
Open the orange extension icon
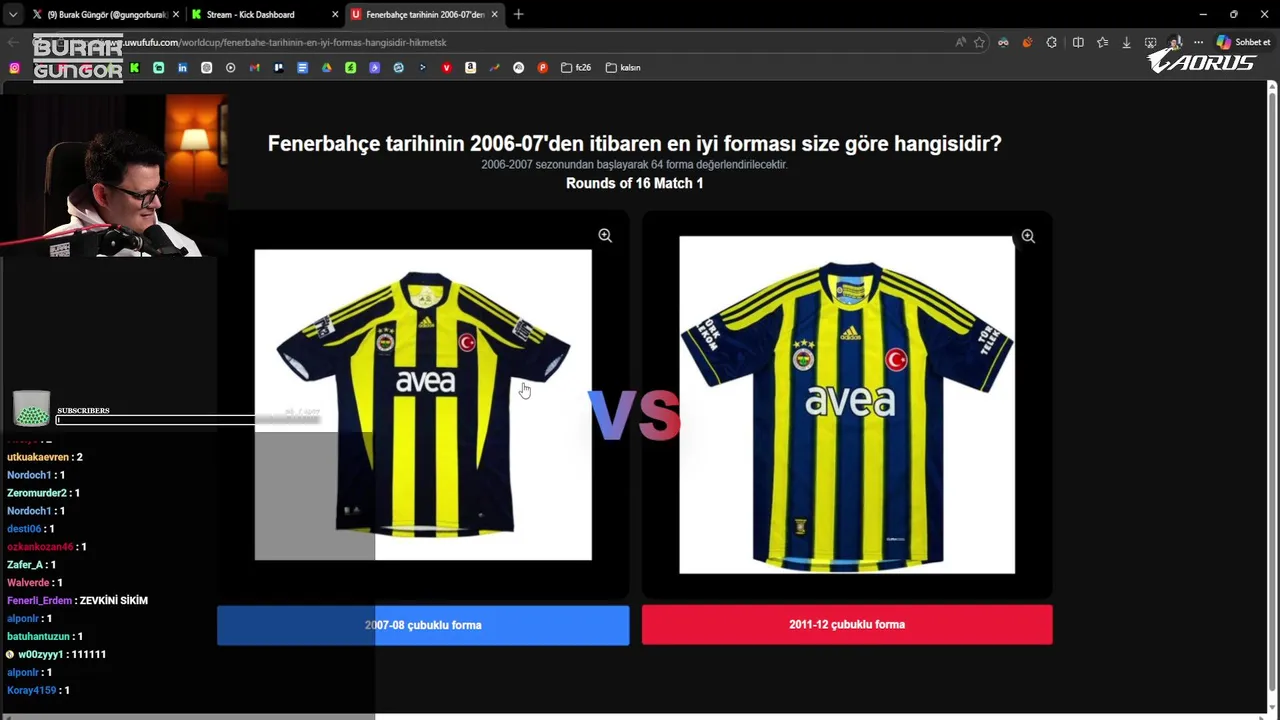pos(1027,42)
